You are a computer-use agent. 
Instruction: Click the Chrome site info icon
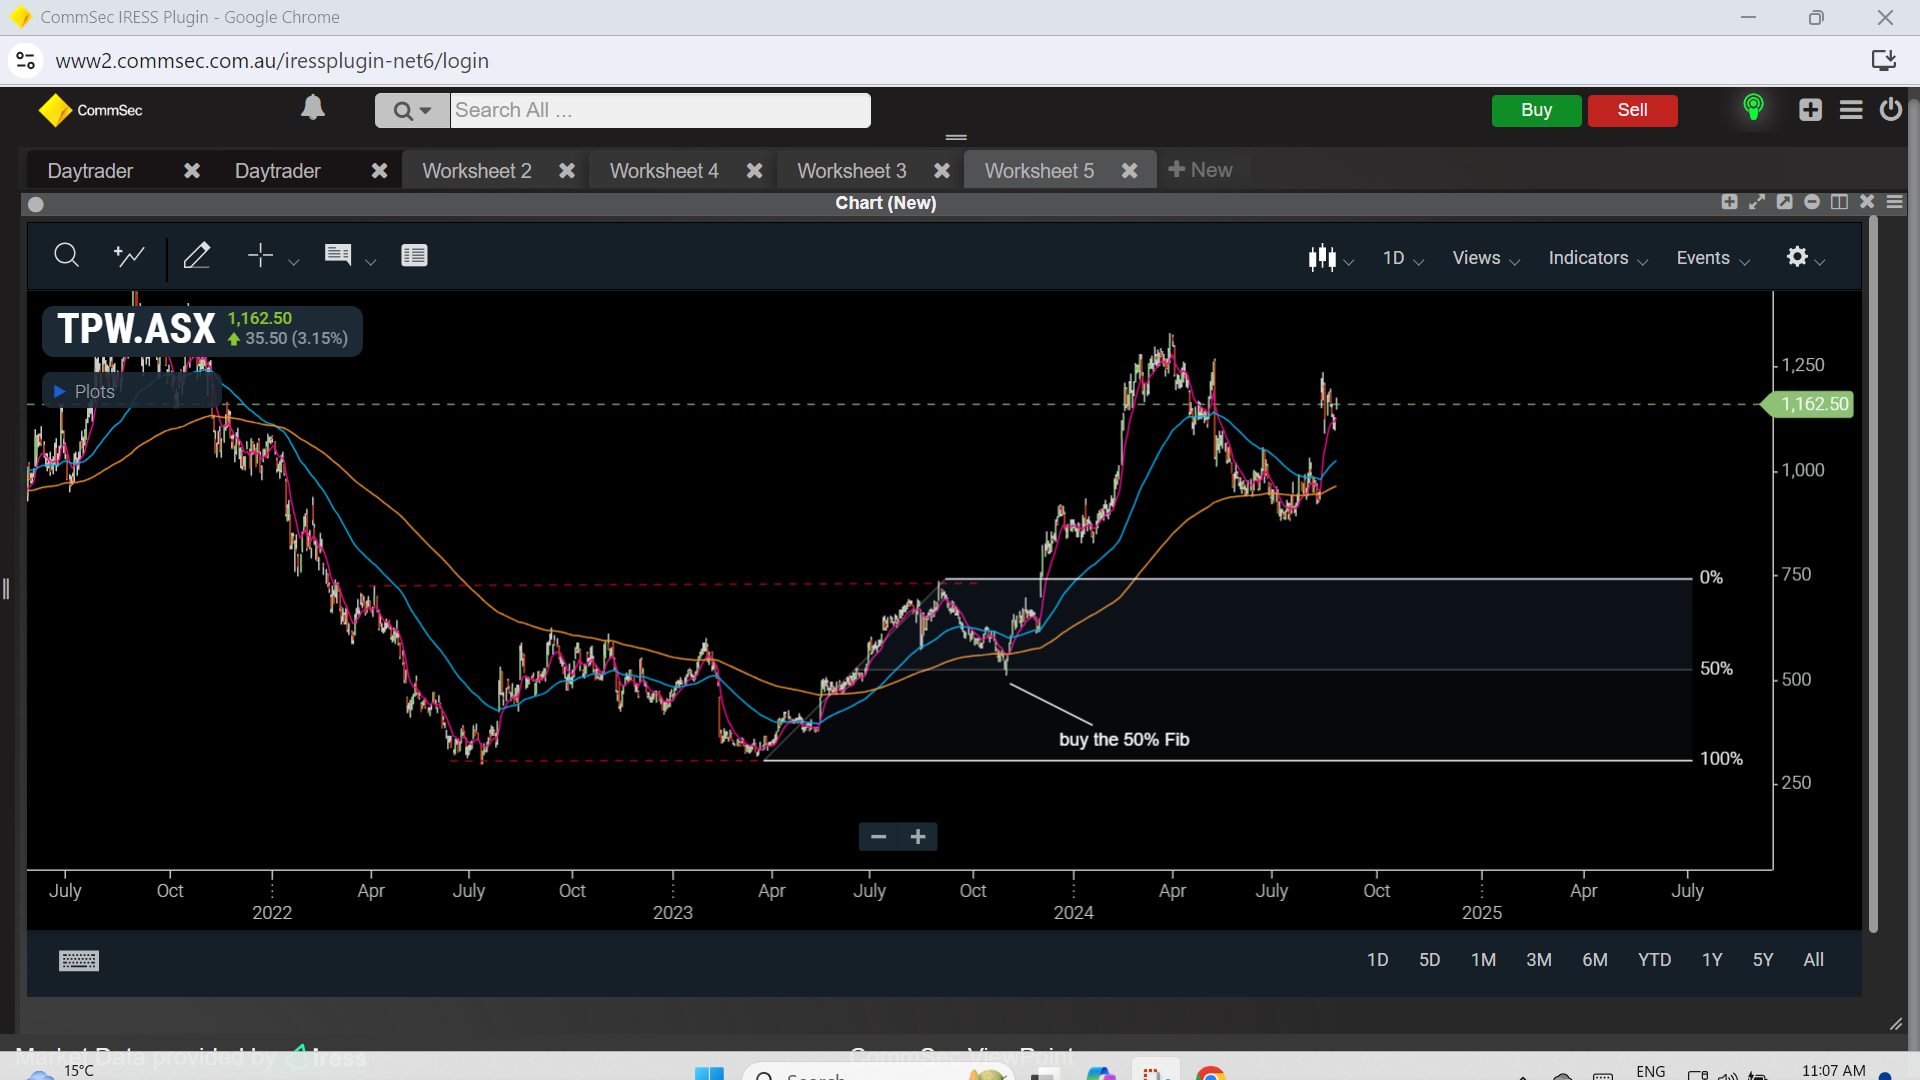click(26, 61)
